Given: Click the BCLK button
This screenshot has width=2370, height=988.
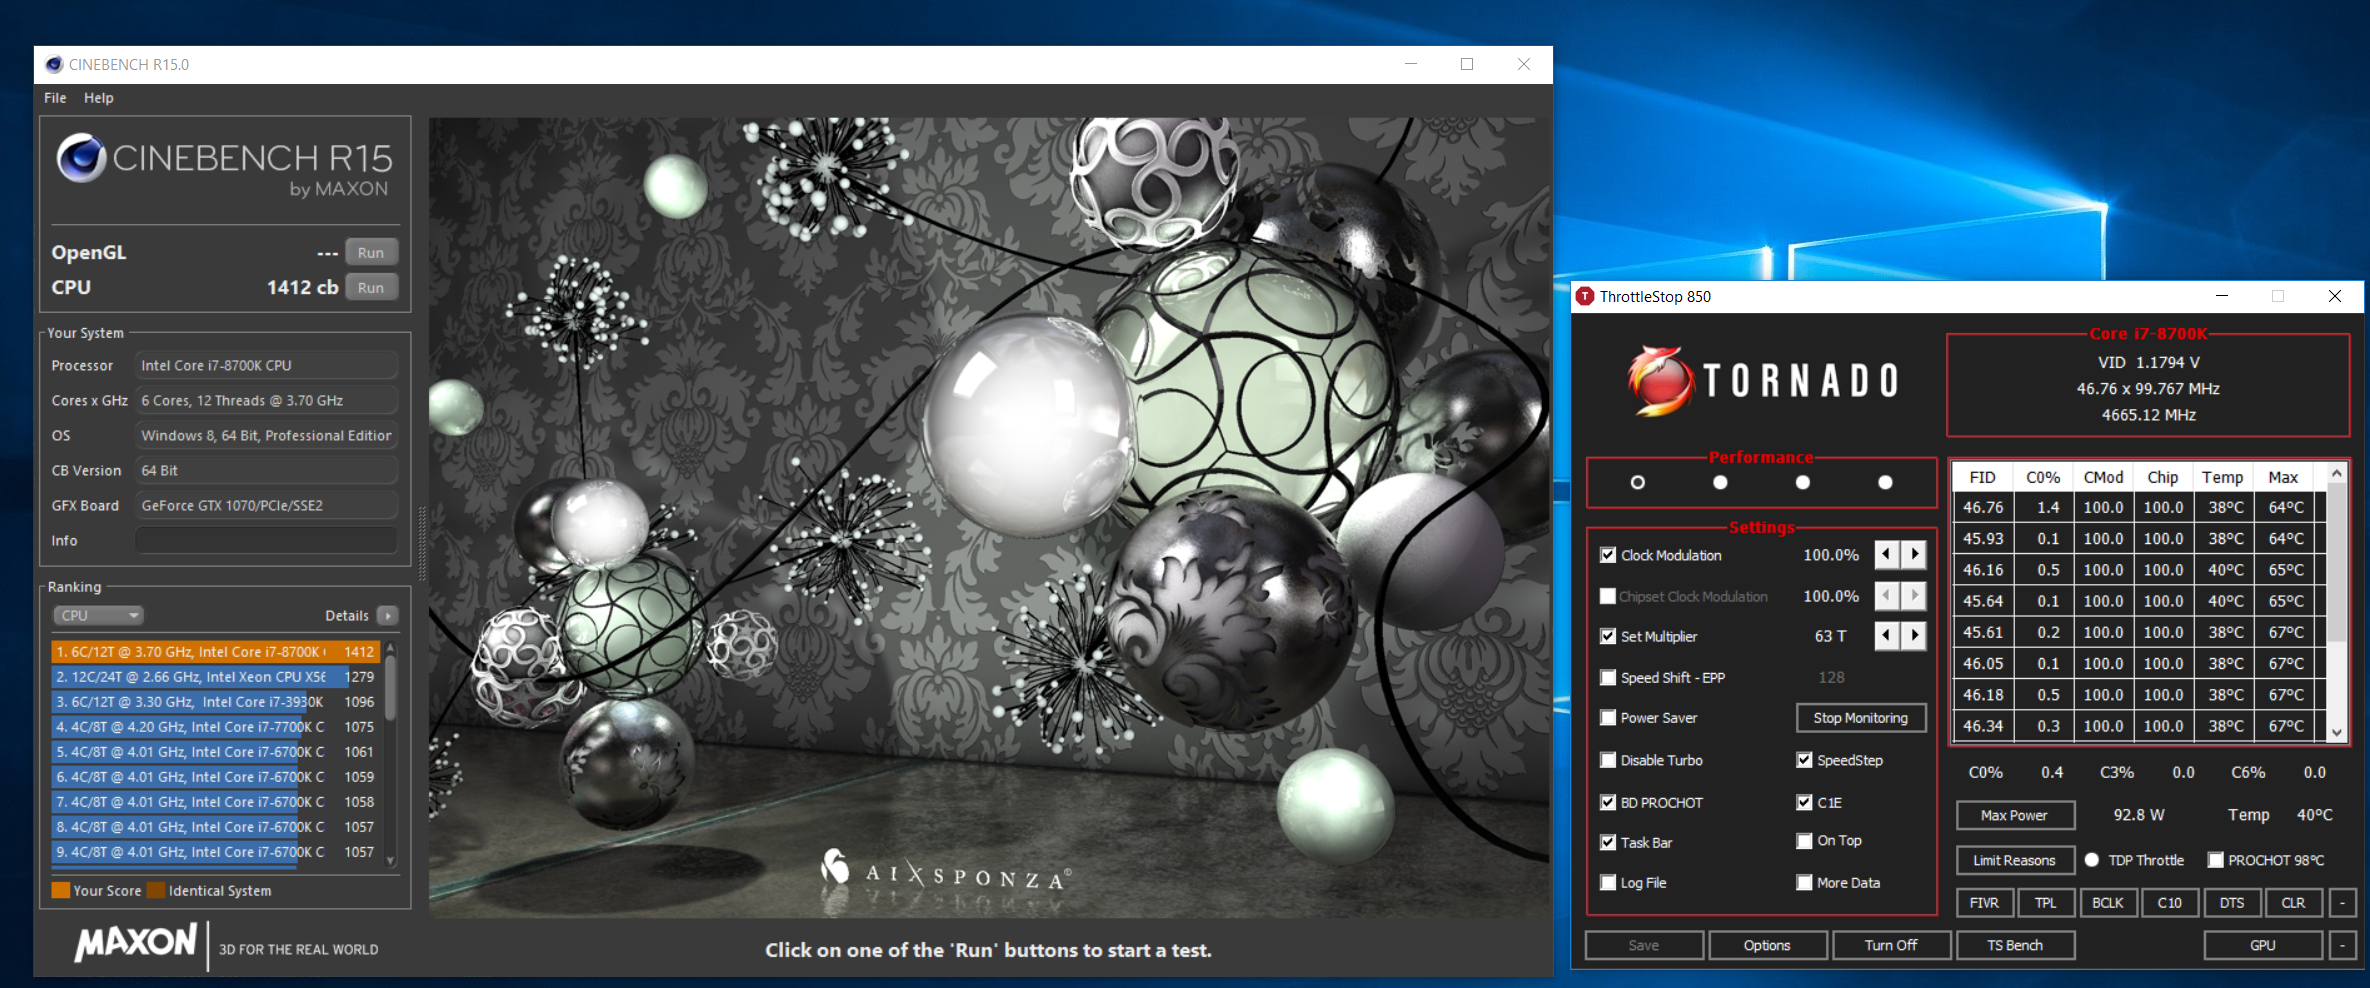Looking at the screenshot, I should click(2108, 903).
